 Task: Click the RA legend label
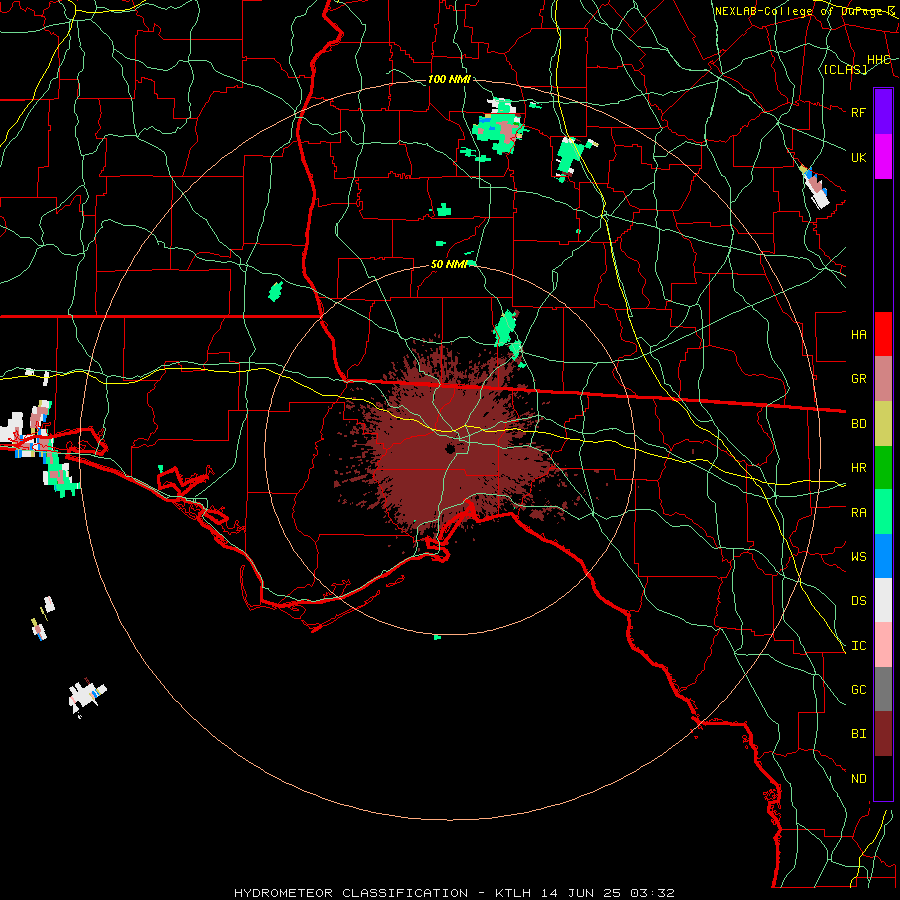pos(859,513)
